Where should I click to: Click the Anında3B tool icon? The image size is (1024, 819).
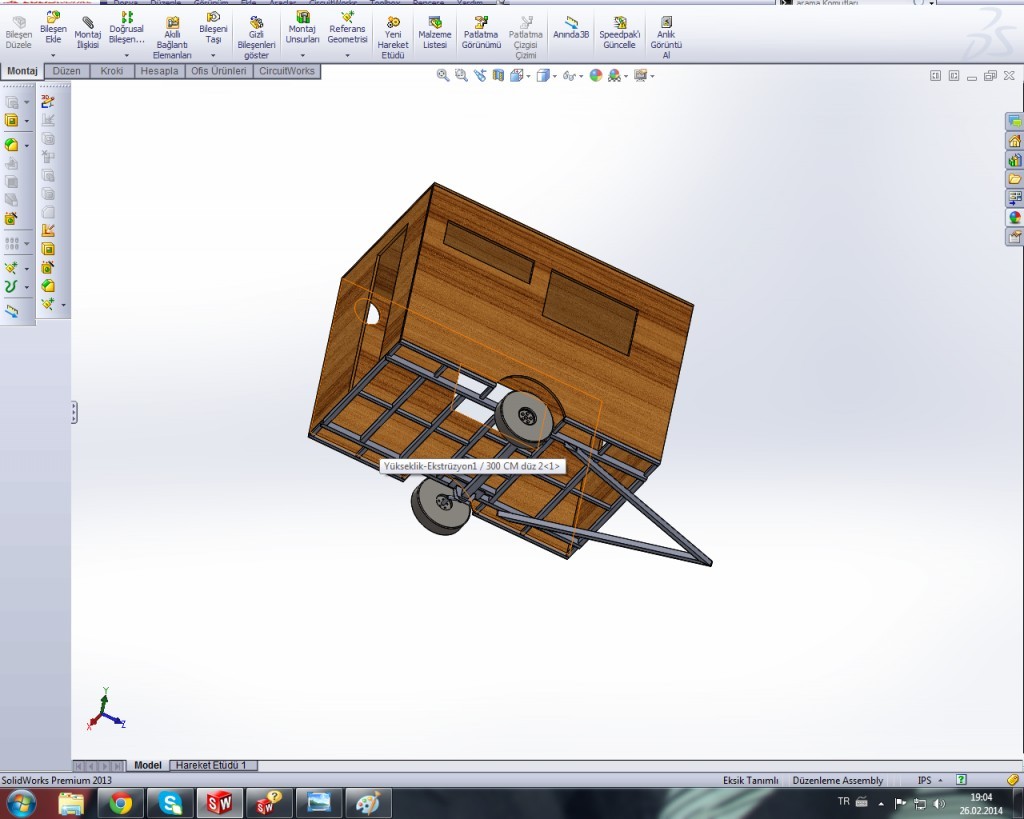tap(571, 22)
